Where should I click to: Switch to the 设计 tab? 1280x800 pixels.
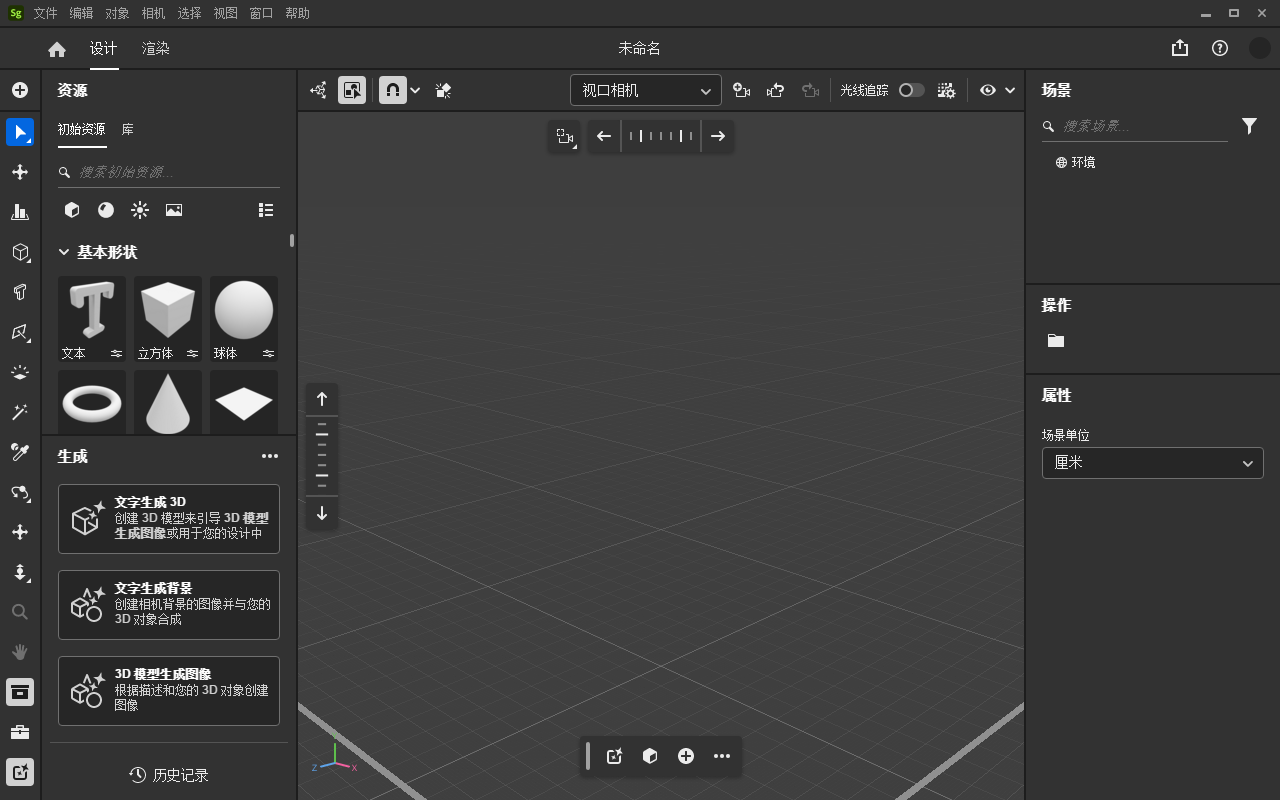point(104,48)
